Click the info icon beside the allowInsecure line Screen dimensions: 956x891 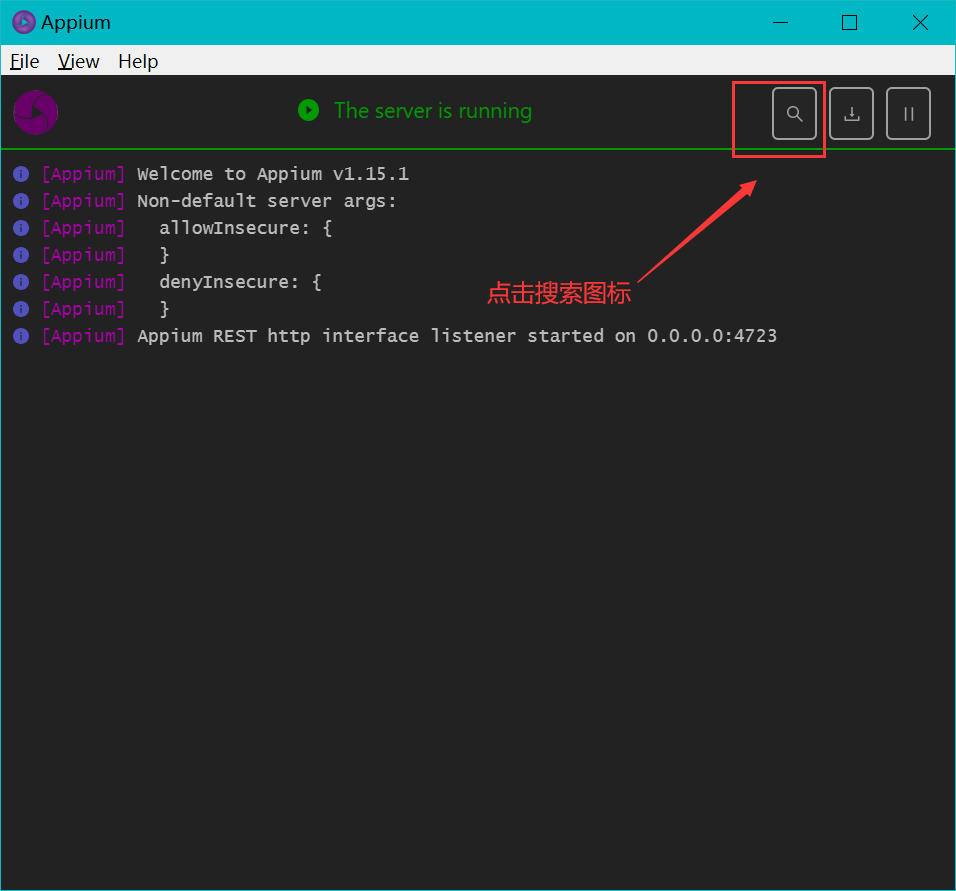[x=21, y=228]
